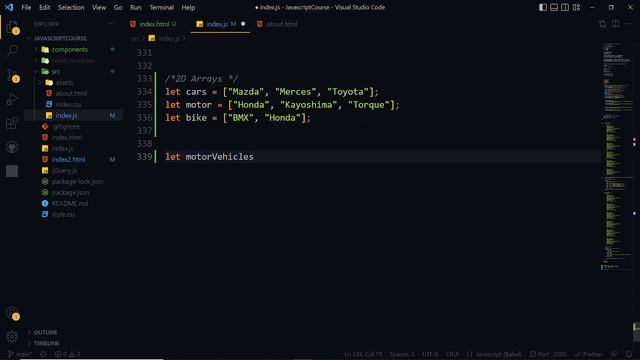The height and width of the screenshot is (360, 640).
Task: Click the errors and warnings count
Action: pos(68,354)
